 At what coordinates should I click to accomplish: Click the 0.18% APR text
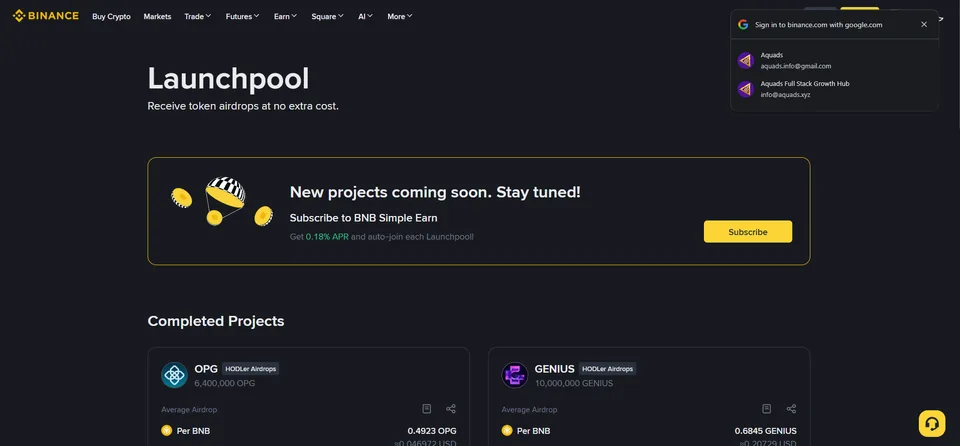click(x=327, y=236)
